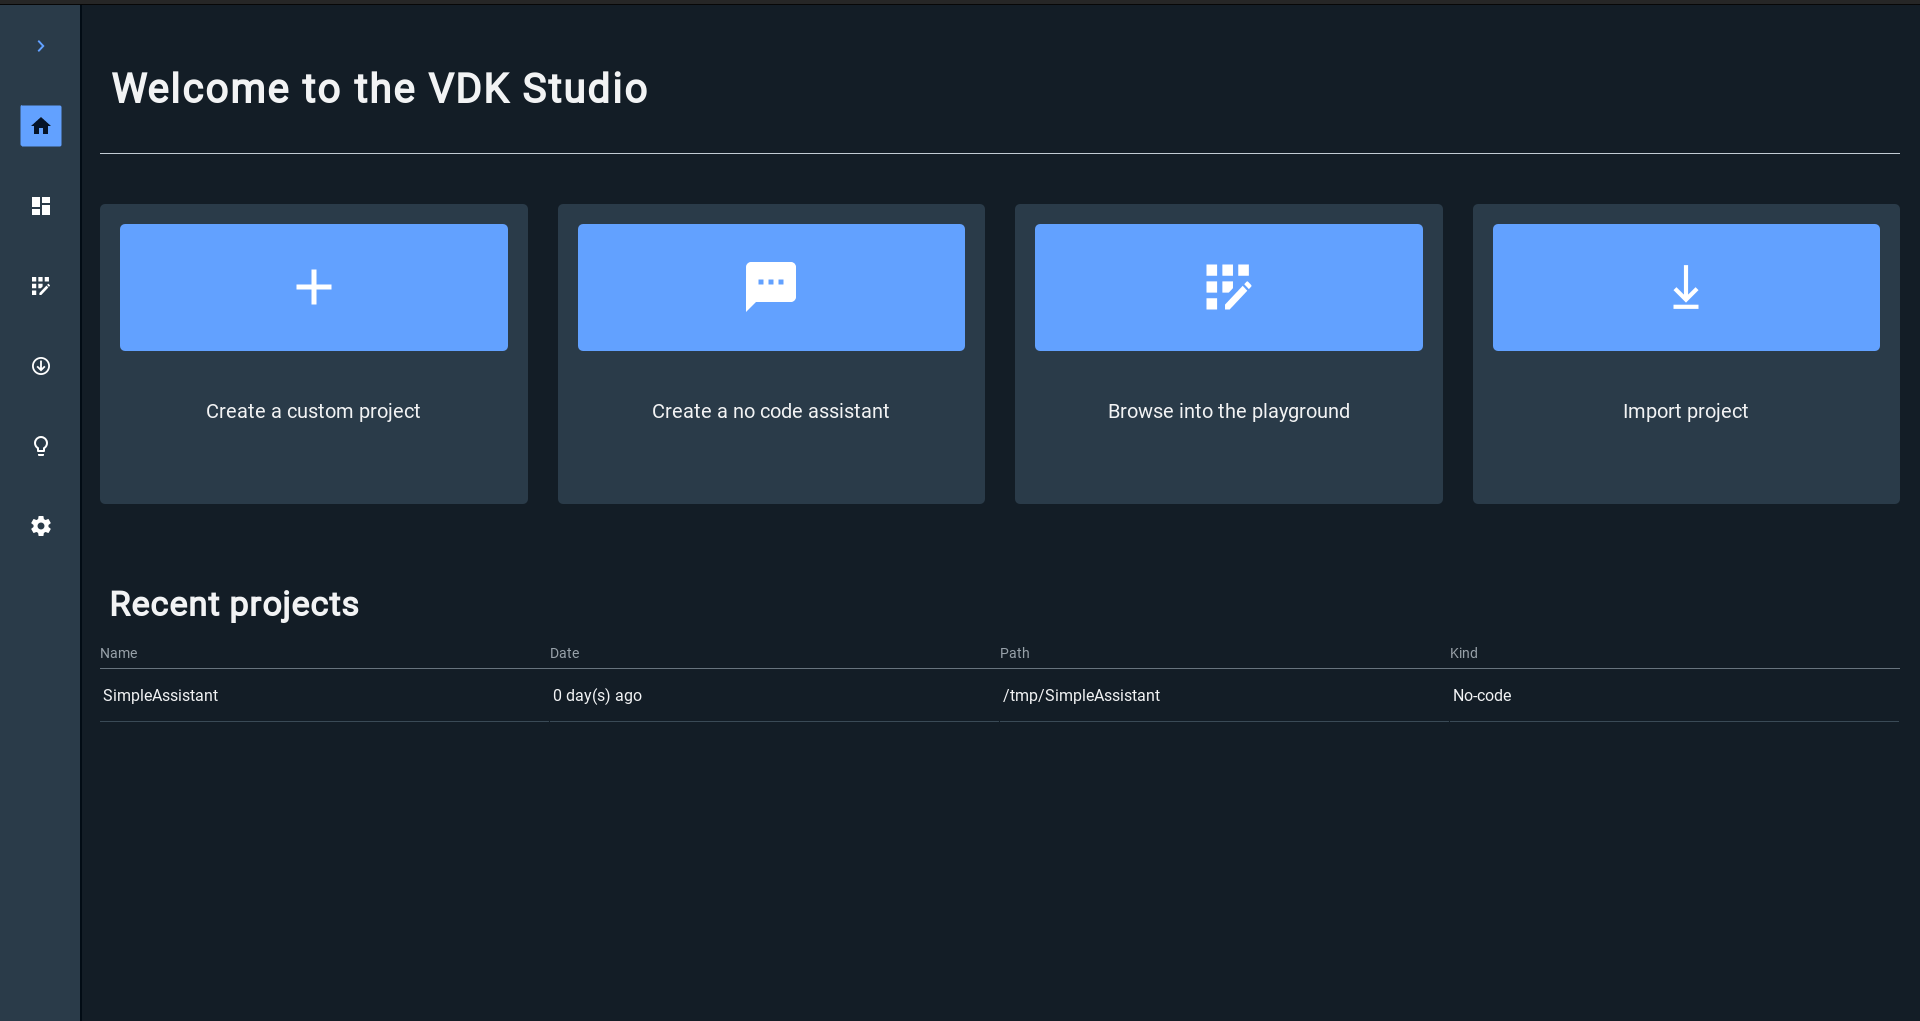This screenshot has height=1021, width=1920.
Task: Open the download icon in sidebar
Action: (x=41, y=366)
